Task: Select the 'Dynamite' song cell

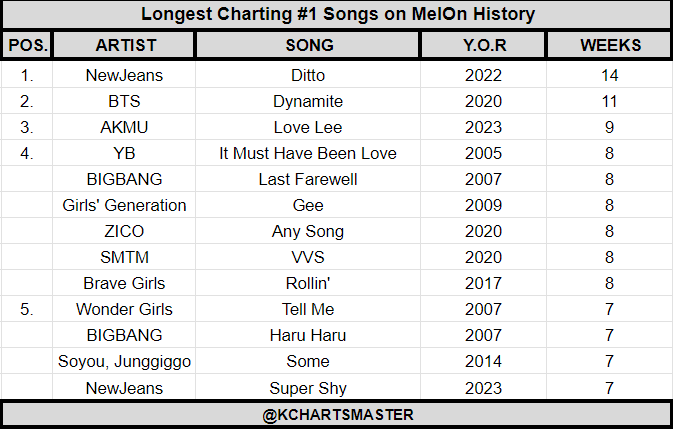Action: [x=308, y=101]
